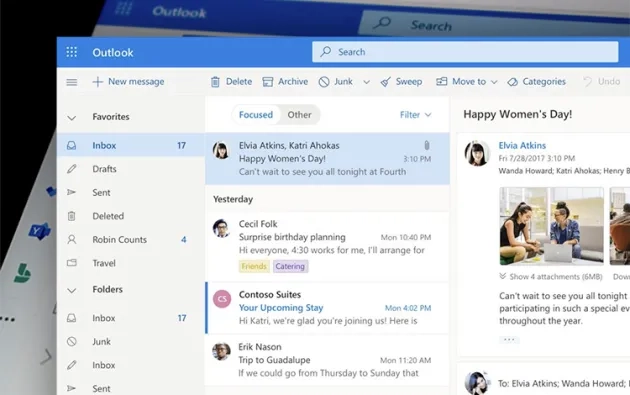Mark message as Junk
The height and width of the screenshot is (395, 630).
336,82
